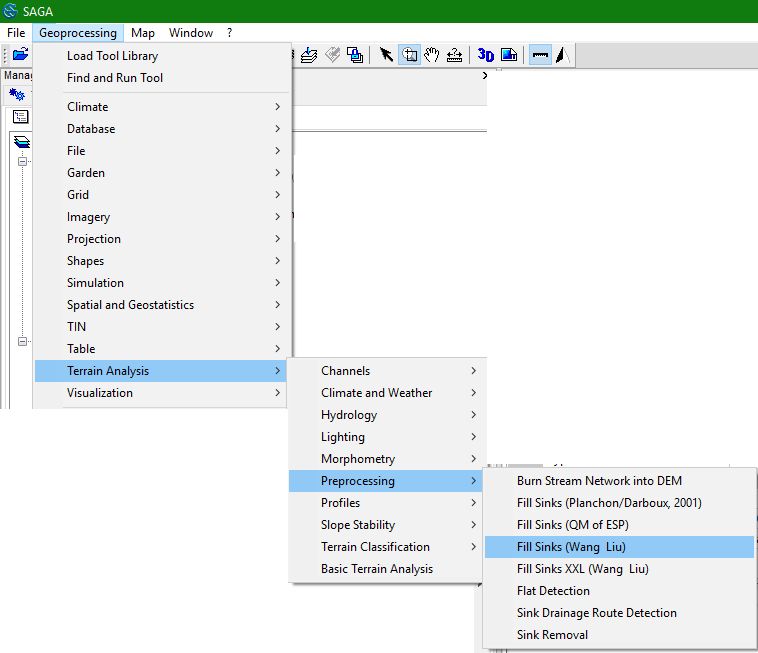Collapse the upper tree node in Manager
Viewport: 758px width, 653px height.
pyautogui.click(x=22, y=161)
